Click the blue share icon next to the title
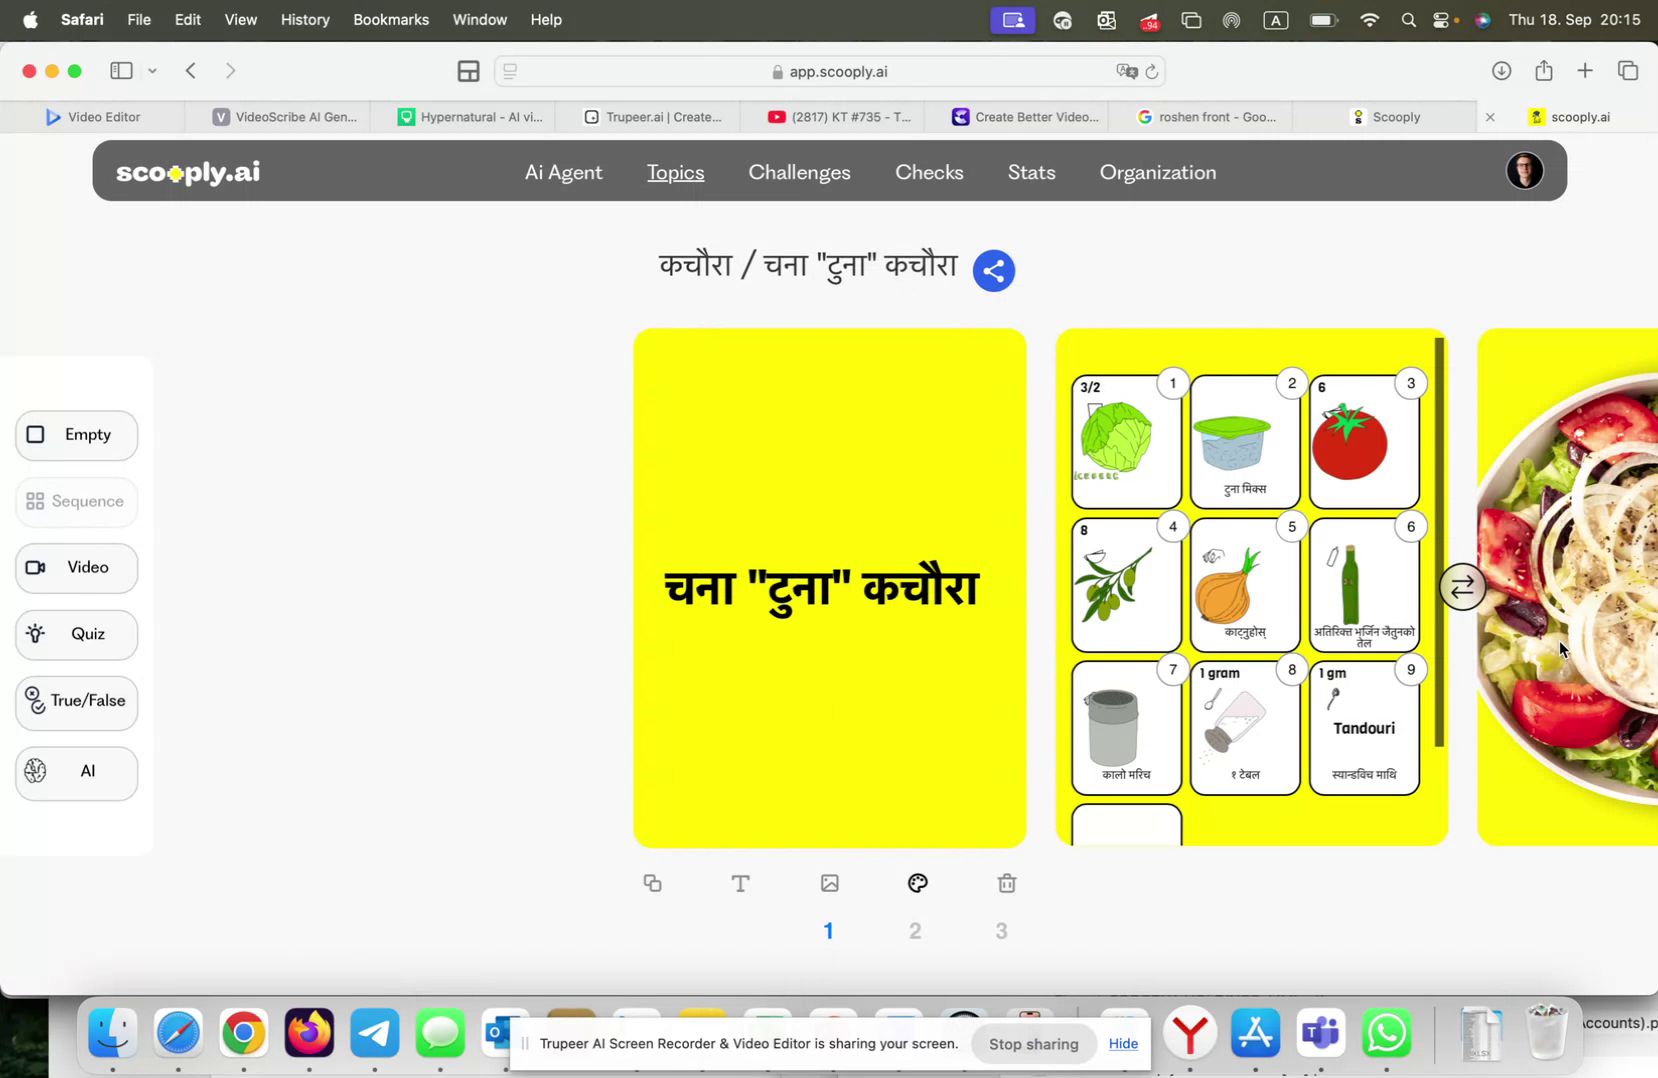The image size is (1658, 1078). pyautogui.click(x=993, y=270)
